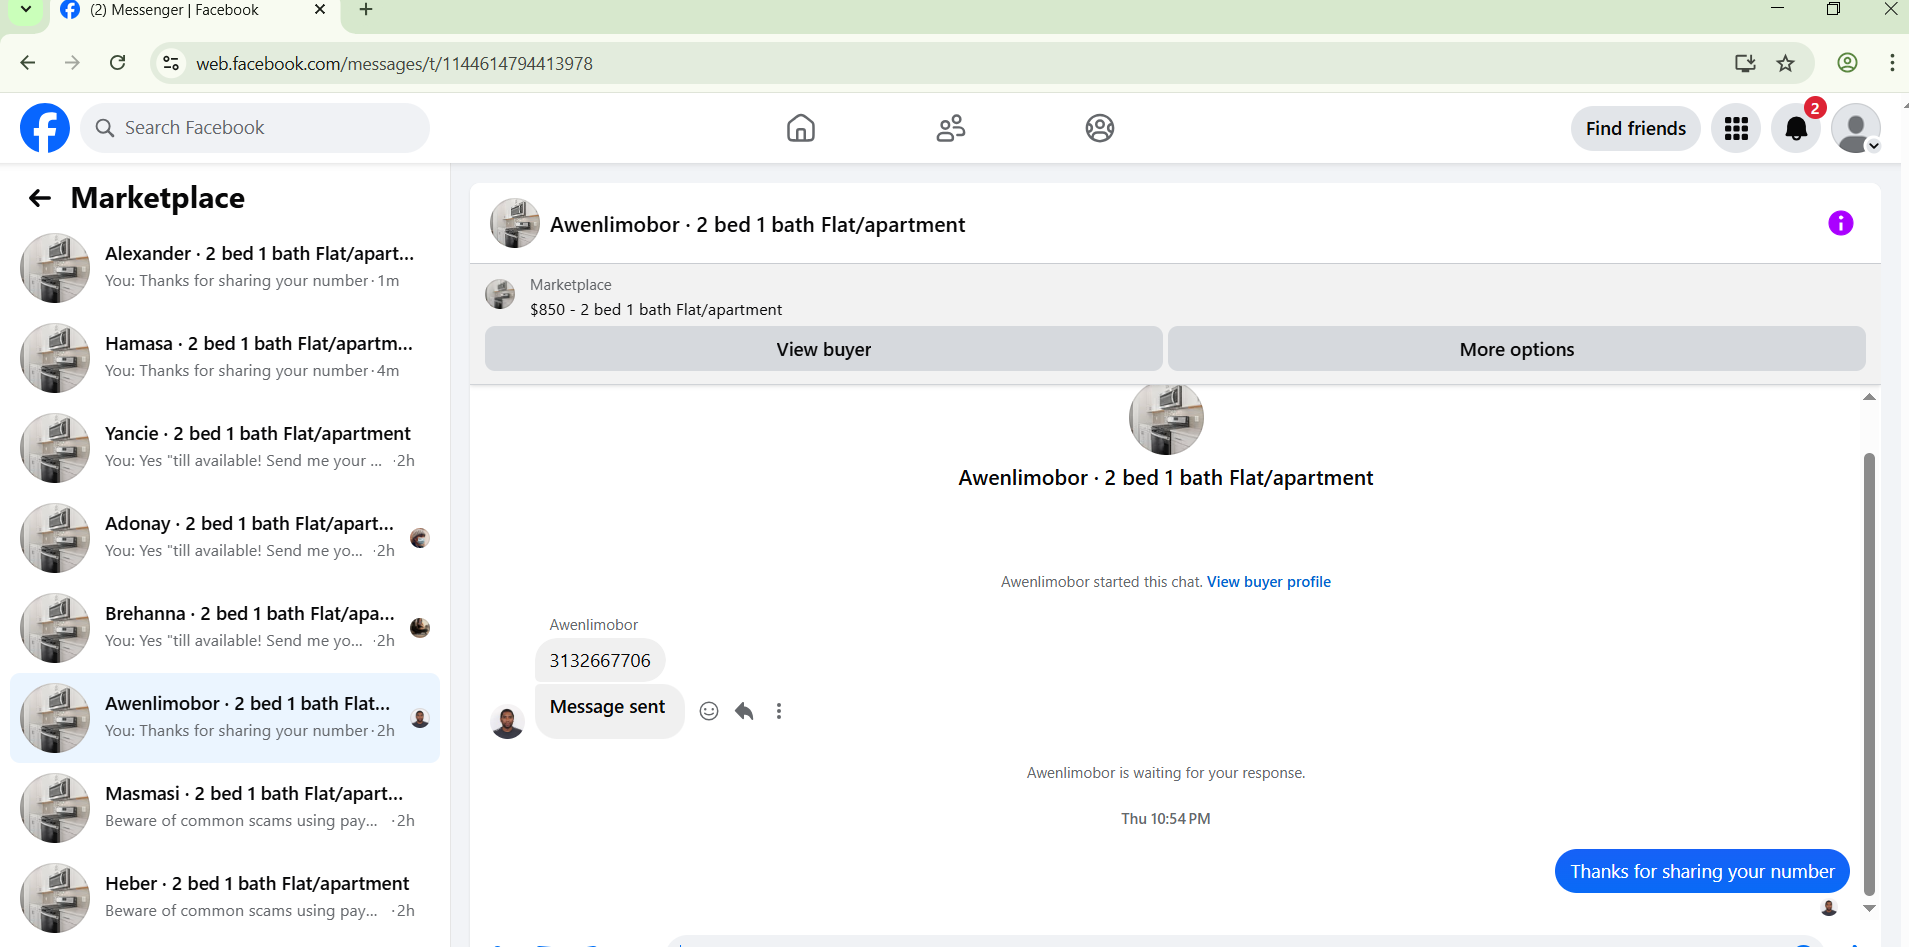The height and width of the screenshot is (947, 1909).
Task: Open Adonay conversation
Action: 225,538
